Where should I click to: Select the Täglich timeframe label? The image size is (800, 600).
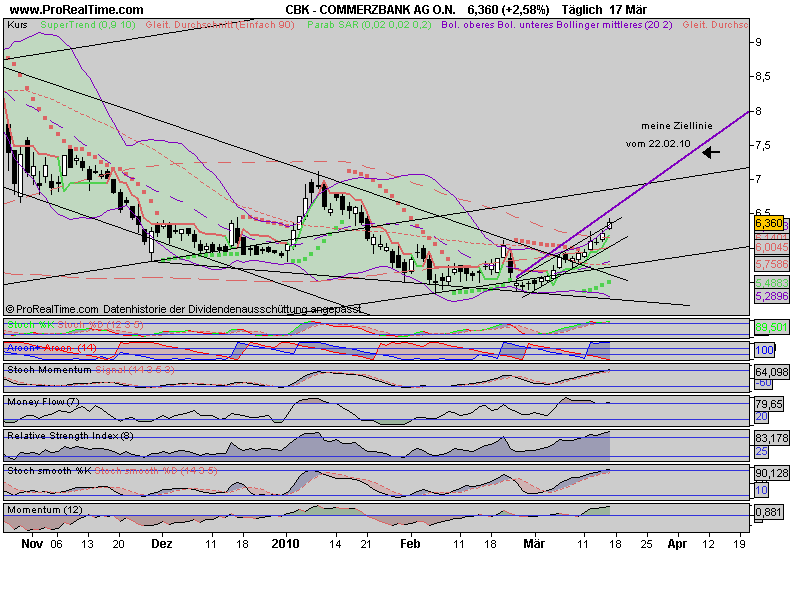tap(582, 10)
